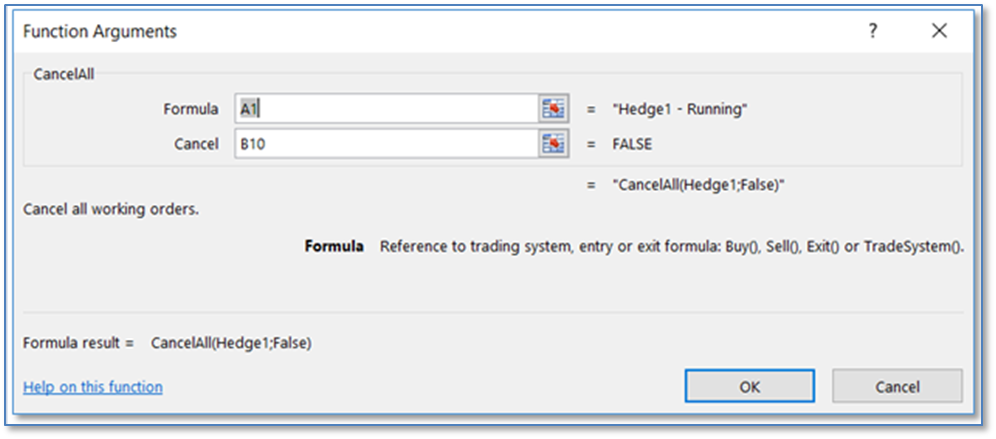The width and height of the screenshot is (996, 439).
Task: Click the range selector icon beside Formula field
Action: pyautogui.click(x=554, y=109)
